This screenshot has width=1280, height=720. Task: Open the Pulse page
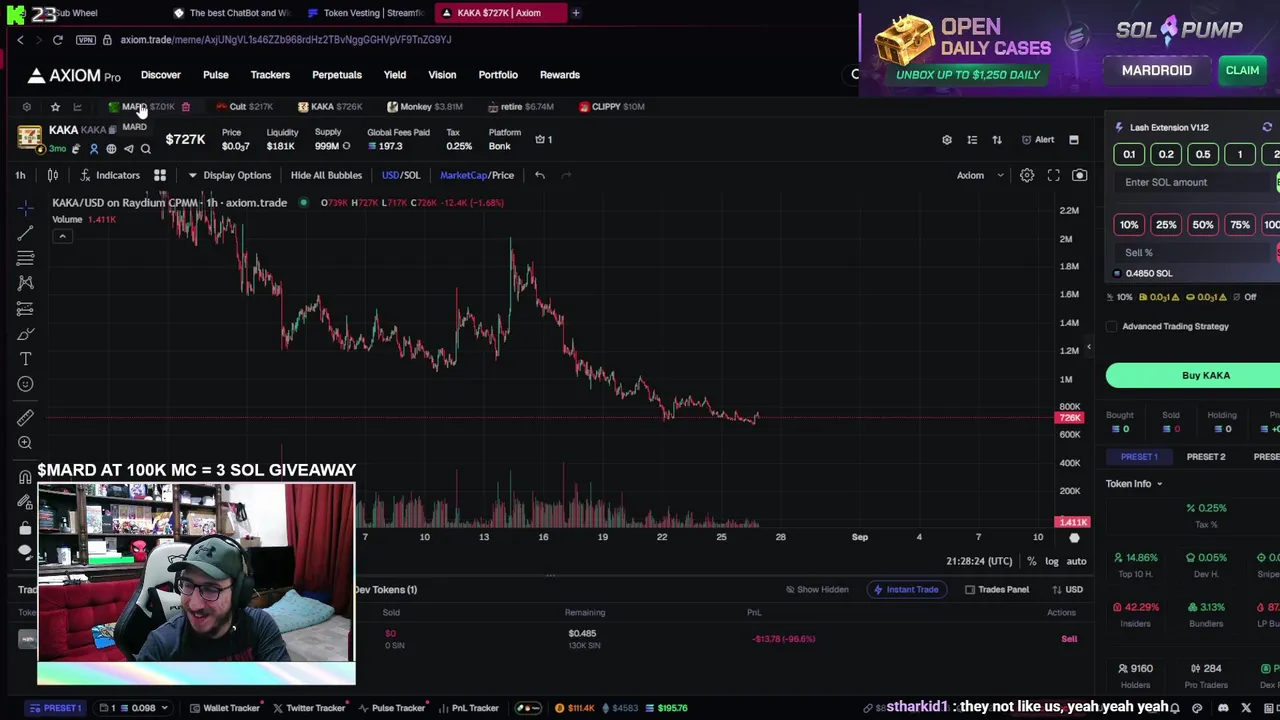tap(216, 75)
